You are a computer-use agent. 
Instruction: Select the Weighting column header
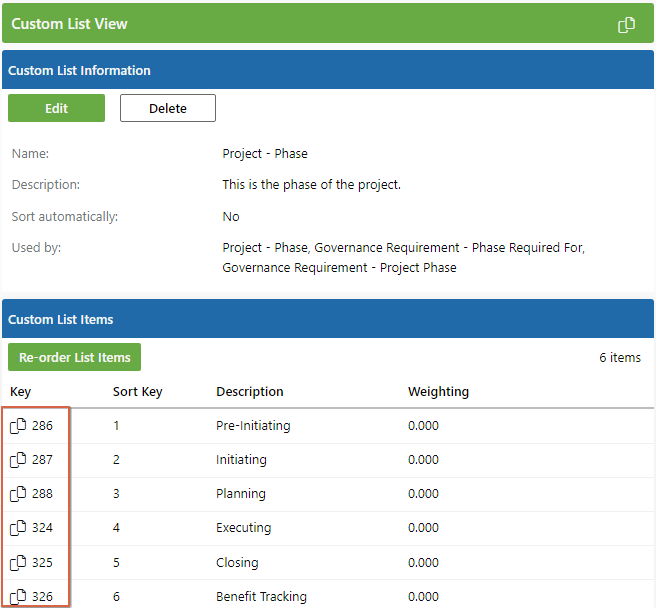(x=438, y=392)
